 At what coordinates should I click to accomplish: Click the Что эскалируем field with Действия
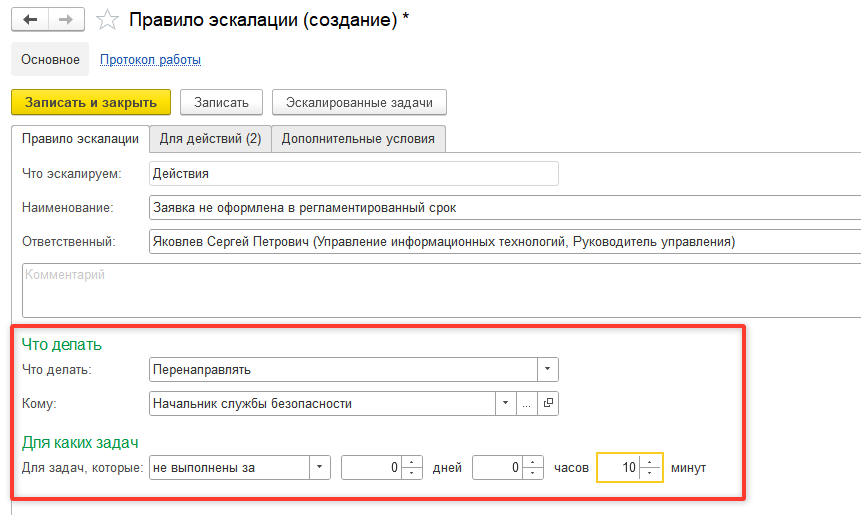354,173
